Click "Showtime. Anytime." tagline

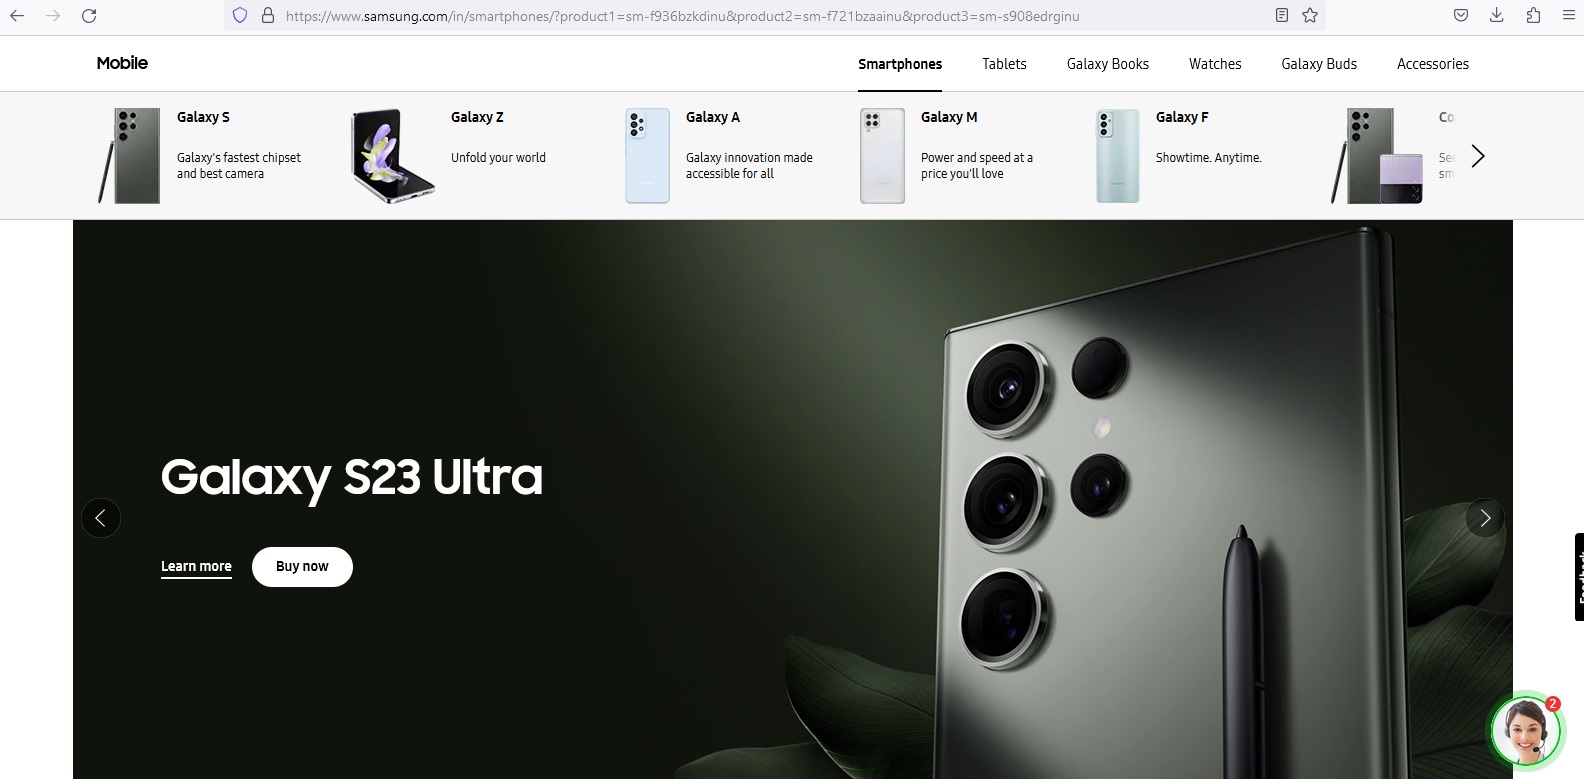point(1208,158)
